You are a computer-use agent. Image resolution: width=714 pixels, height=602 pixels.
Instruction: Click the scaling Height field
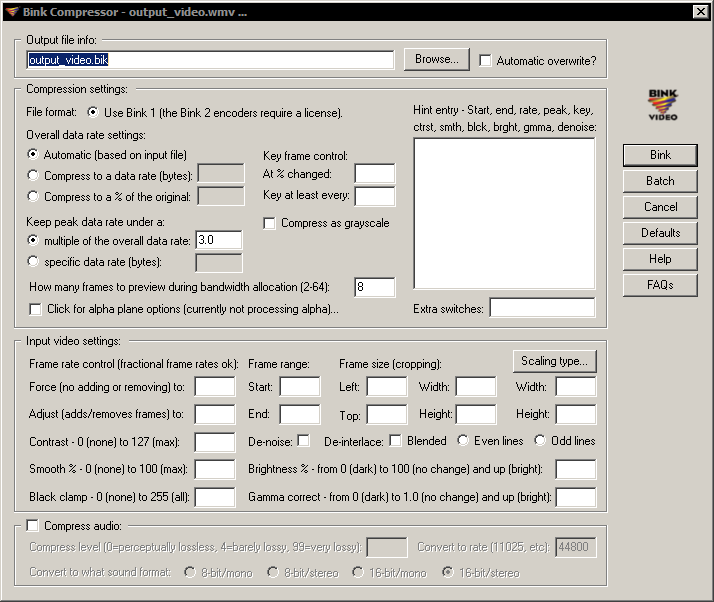[576, 414]
